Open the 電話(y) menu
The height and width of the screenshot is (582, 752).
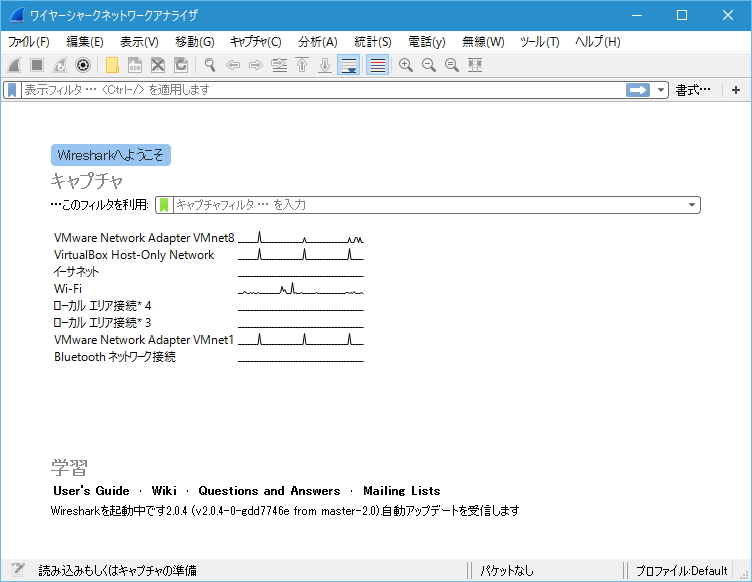[427, 42]
